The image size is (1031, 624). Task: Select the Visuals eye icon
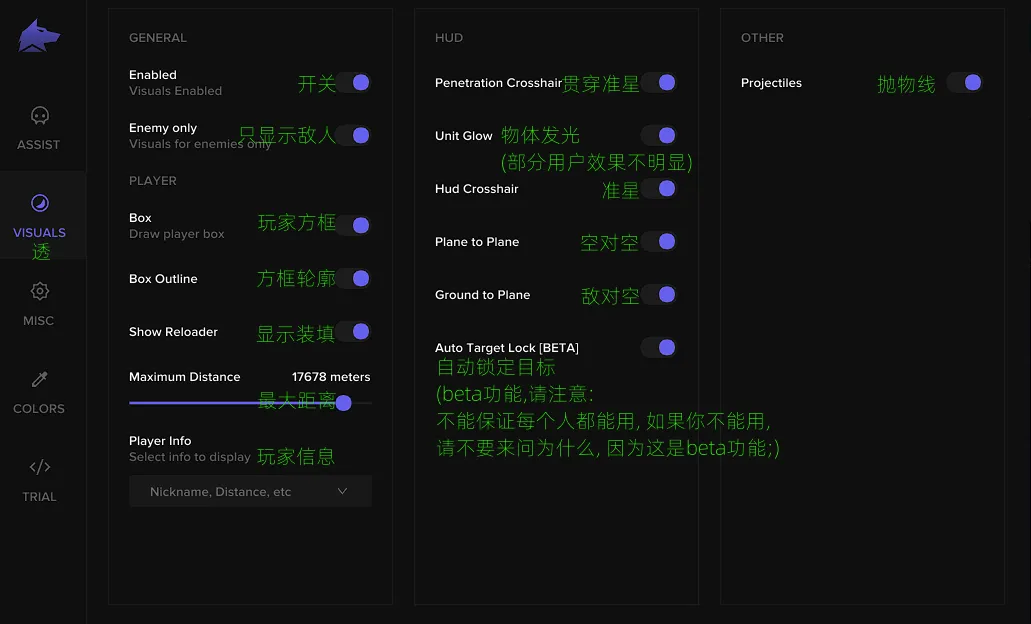click(39, 203)
